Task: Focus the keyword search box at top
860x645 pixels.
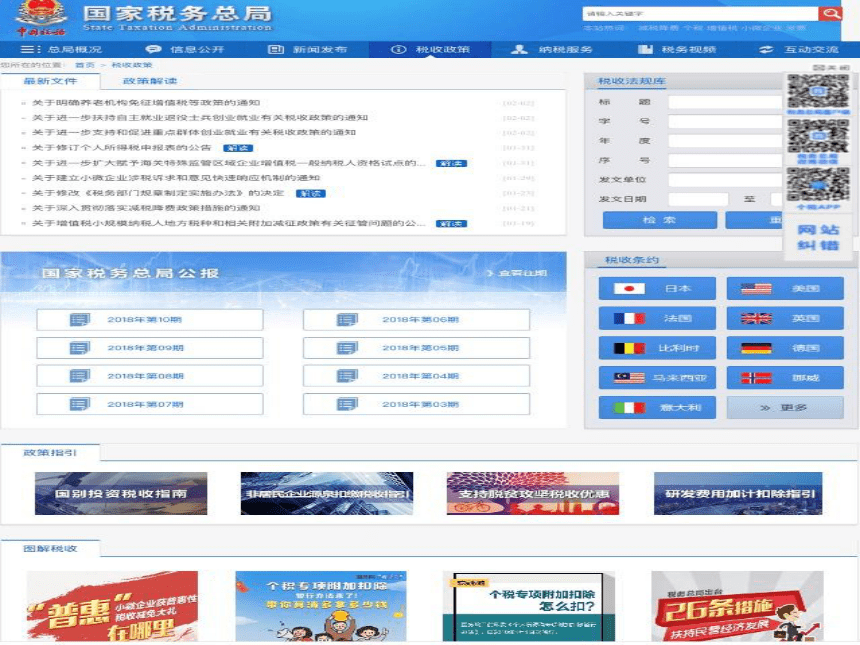Action: pos(700,13)
